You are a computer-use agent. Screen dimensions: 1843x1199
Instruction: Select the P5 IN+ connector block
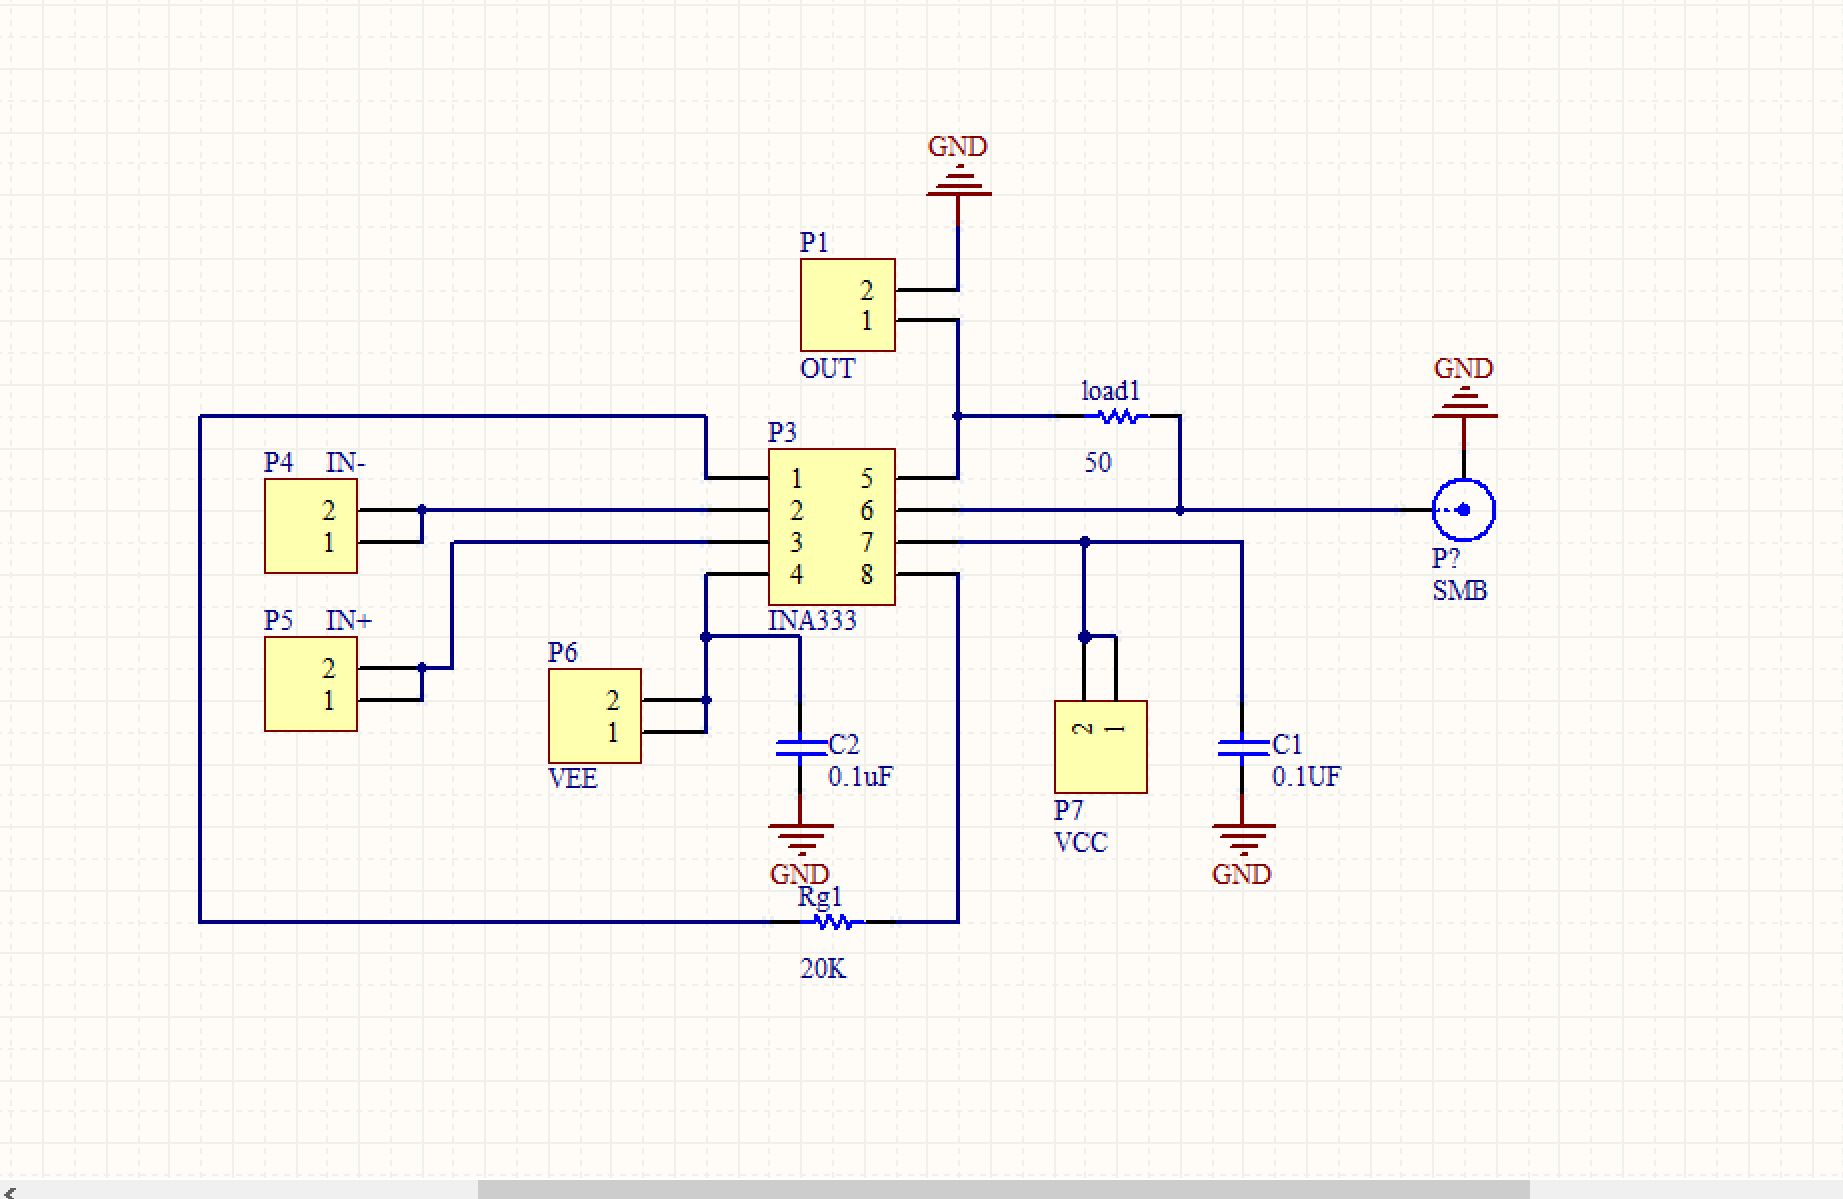(x=310, y=684)
